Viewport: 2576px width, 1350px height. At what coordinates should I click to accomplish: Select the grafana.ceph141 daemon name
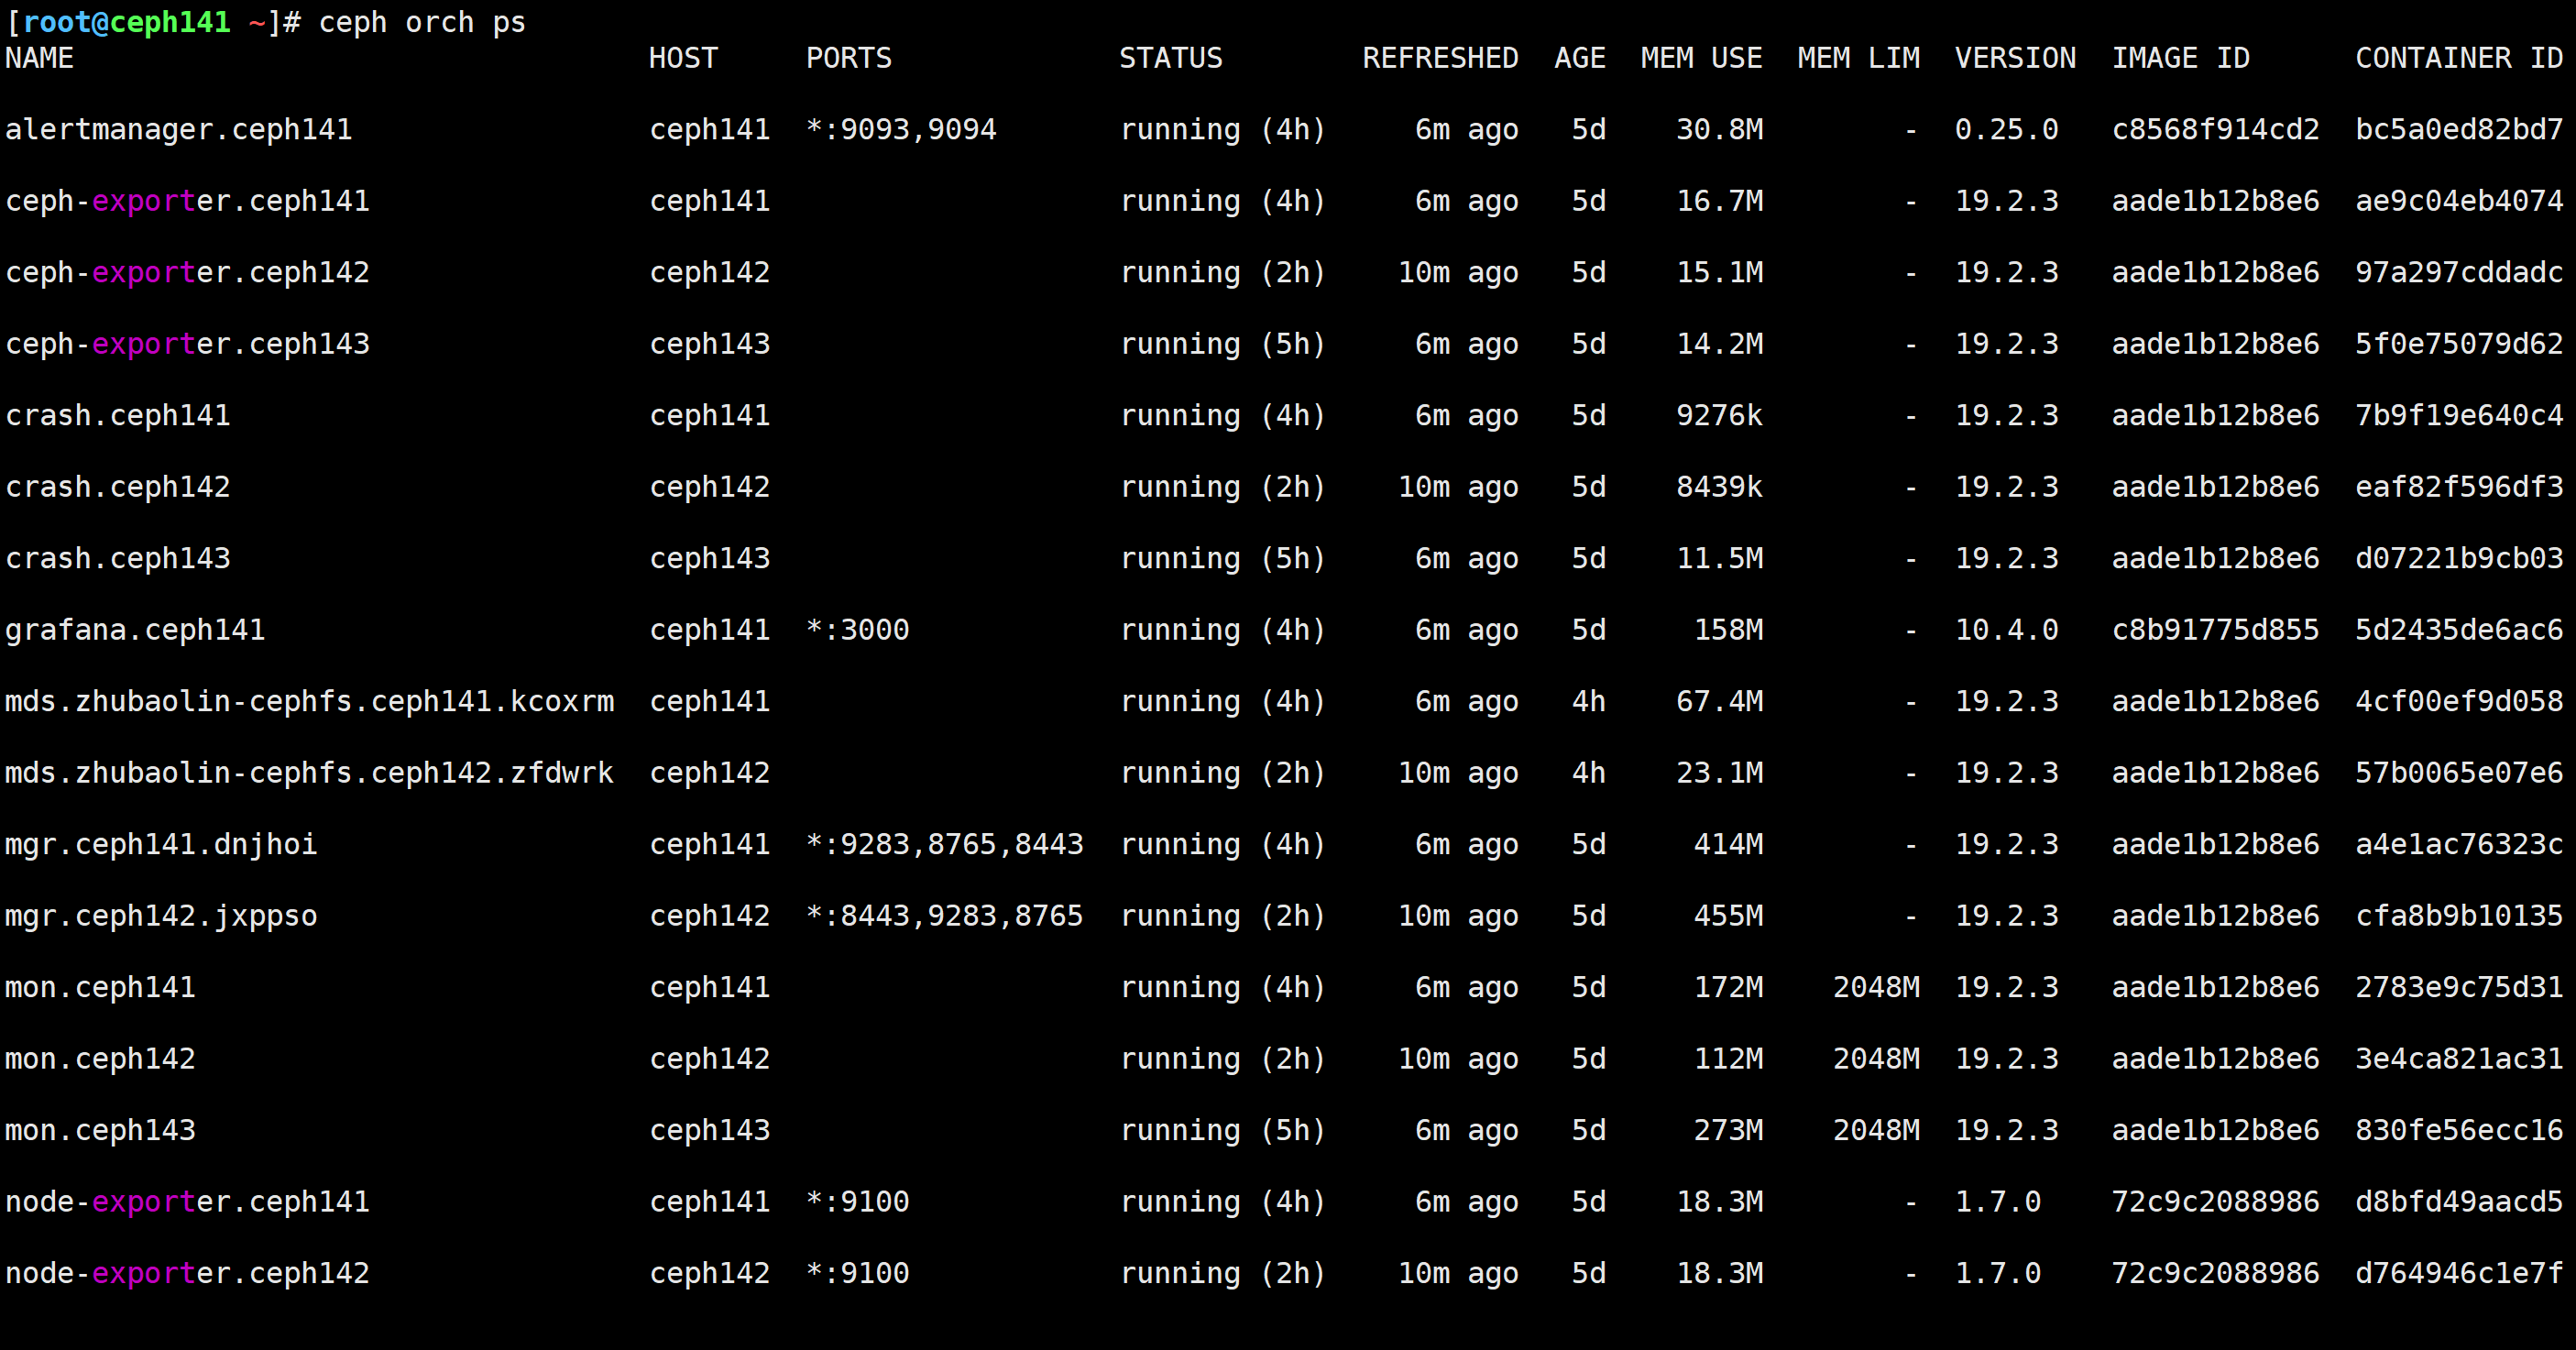[x=135, y=630]
